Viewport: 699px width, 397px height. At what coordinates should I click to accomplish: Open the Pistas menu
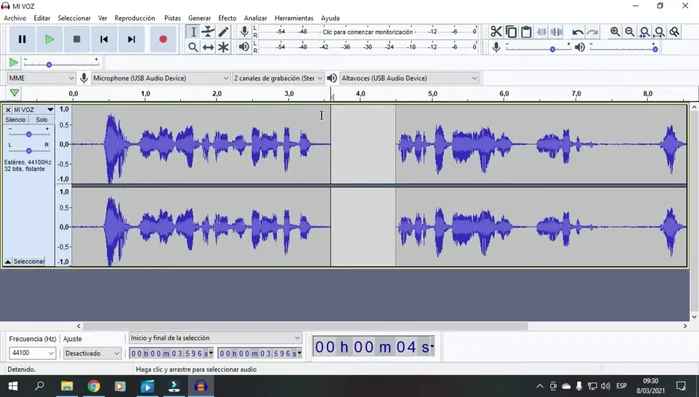click(x=172, y=18)
